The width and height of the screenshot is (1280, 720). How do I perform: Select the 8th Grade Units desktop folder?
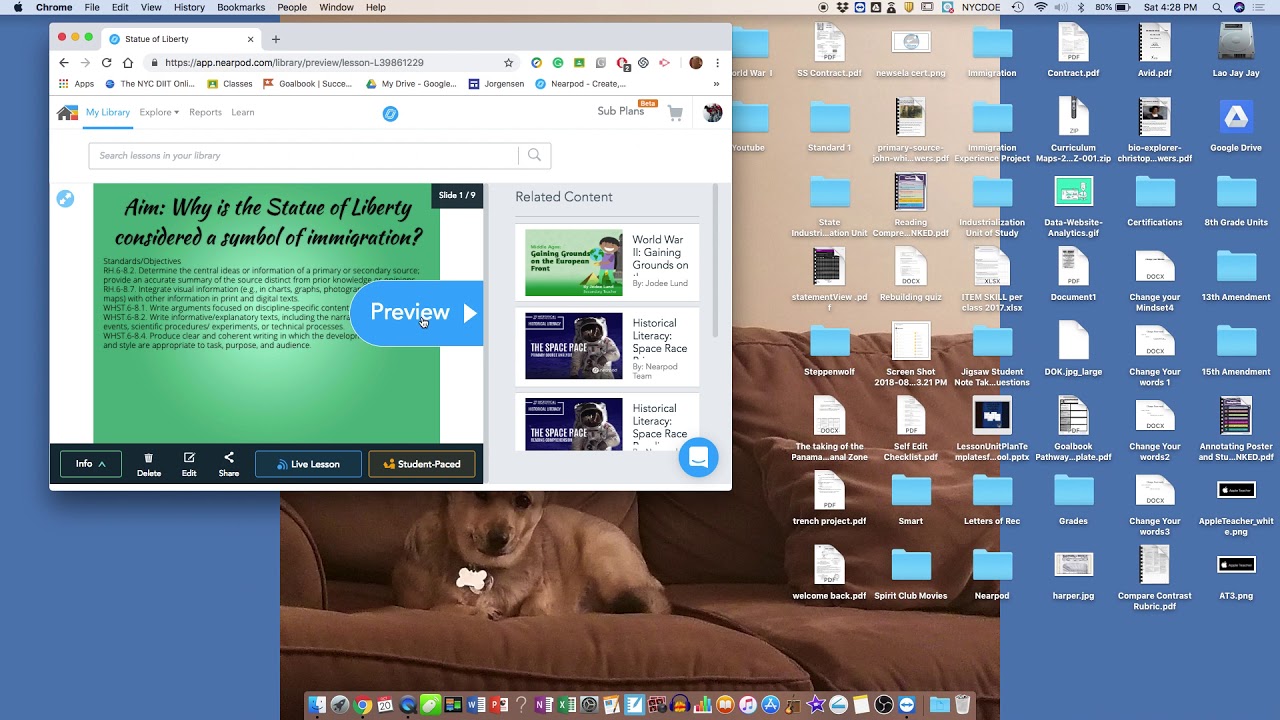click(1236, 201)
